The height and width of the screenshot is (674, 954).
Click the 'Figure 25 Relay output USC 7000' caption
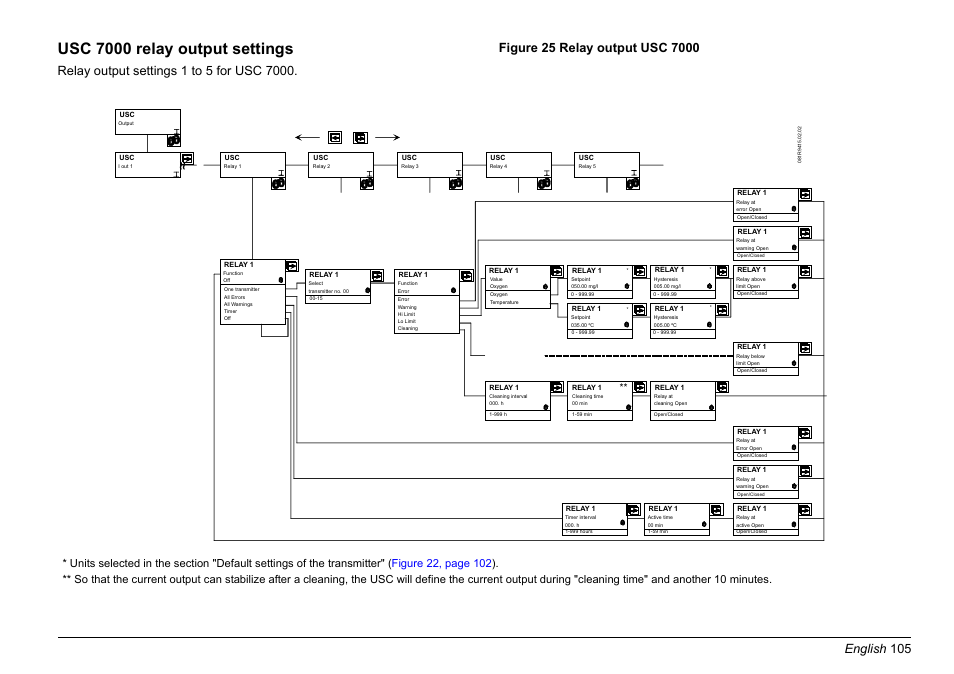tap(599, 48)
